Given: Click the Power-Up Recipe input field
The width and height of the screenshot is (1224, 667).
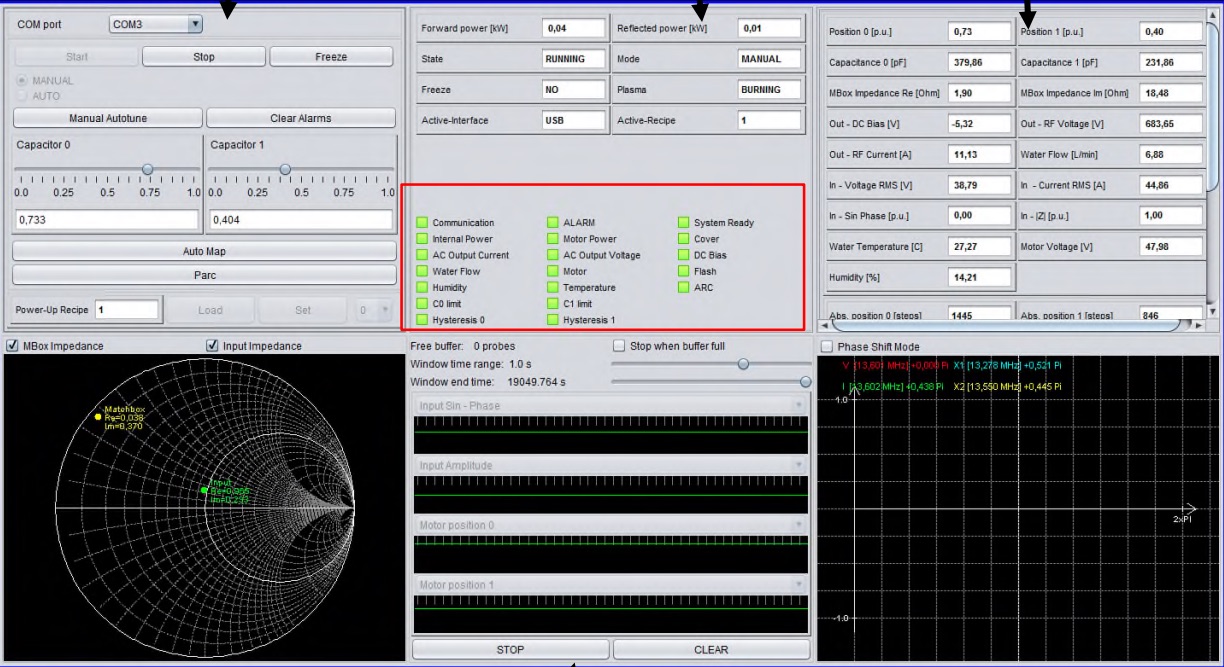Looking at the screenshot, I should tap(127, 310).
